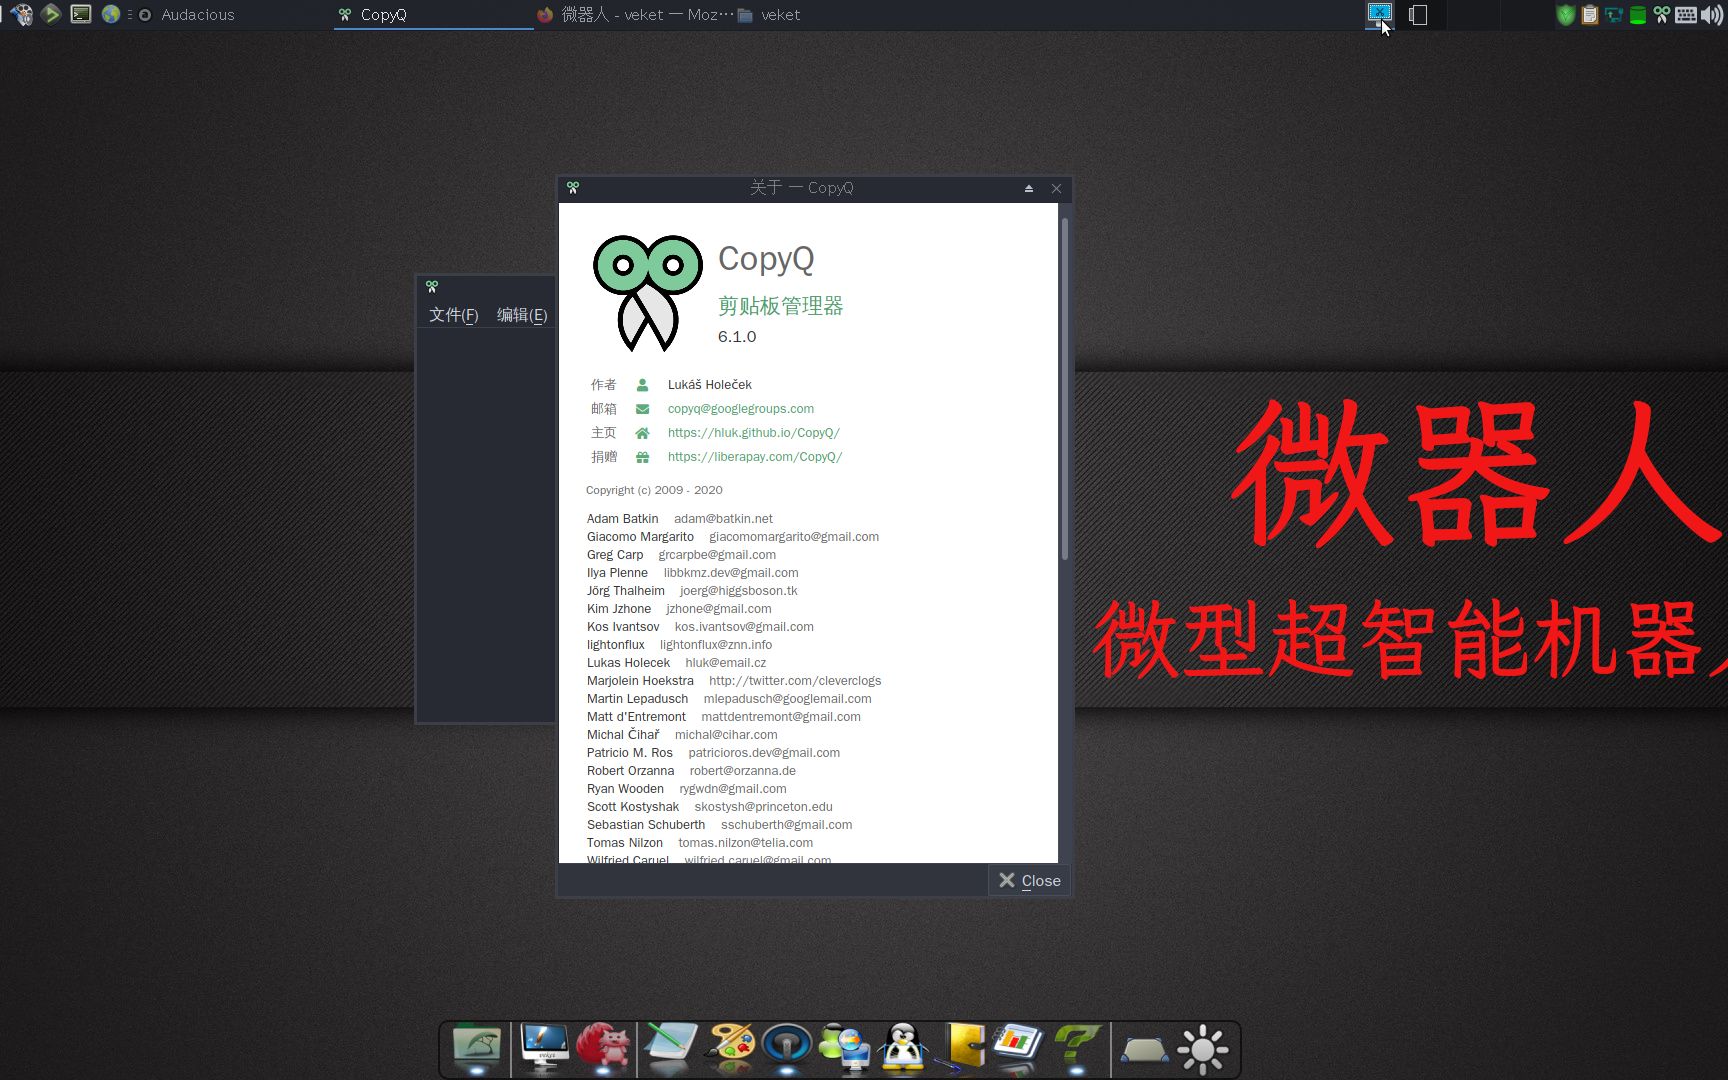Click the green arrow launcher in the panel
This screenshot has width=1728, height=1080.
pyautogui.click(x=51, y=14)
